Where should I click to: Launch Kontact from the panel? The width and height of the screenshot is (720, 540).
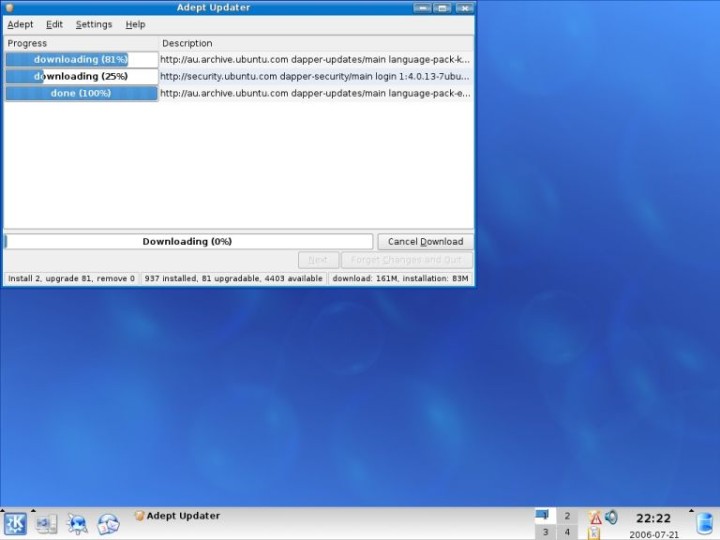click(108, 524)
